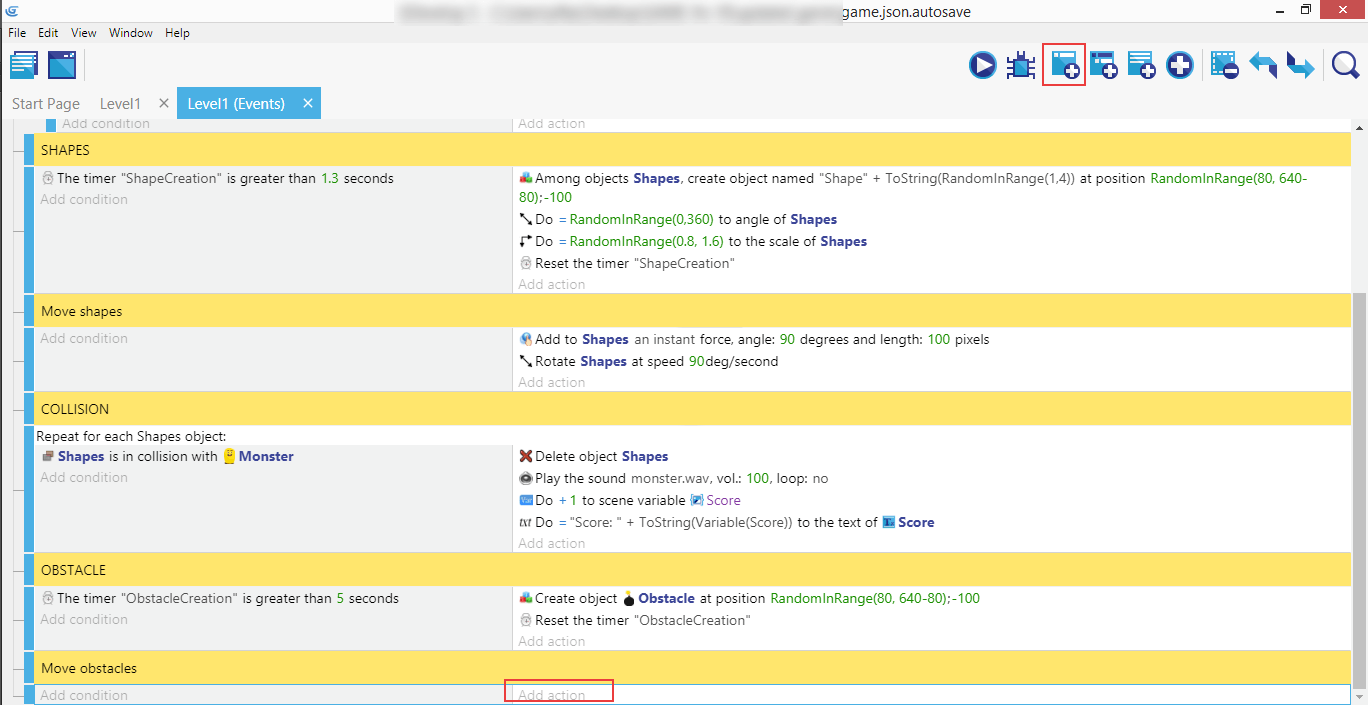Delete selected event using toolbar icon
Screen dimensions: 1368x705
pos(1224,66)
